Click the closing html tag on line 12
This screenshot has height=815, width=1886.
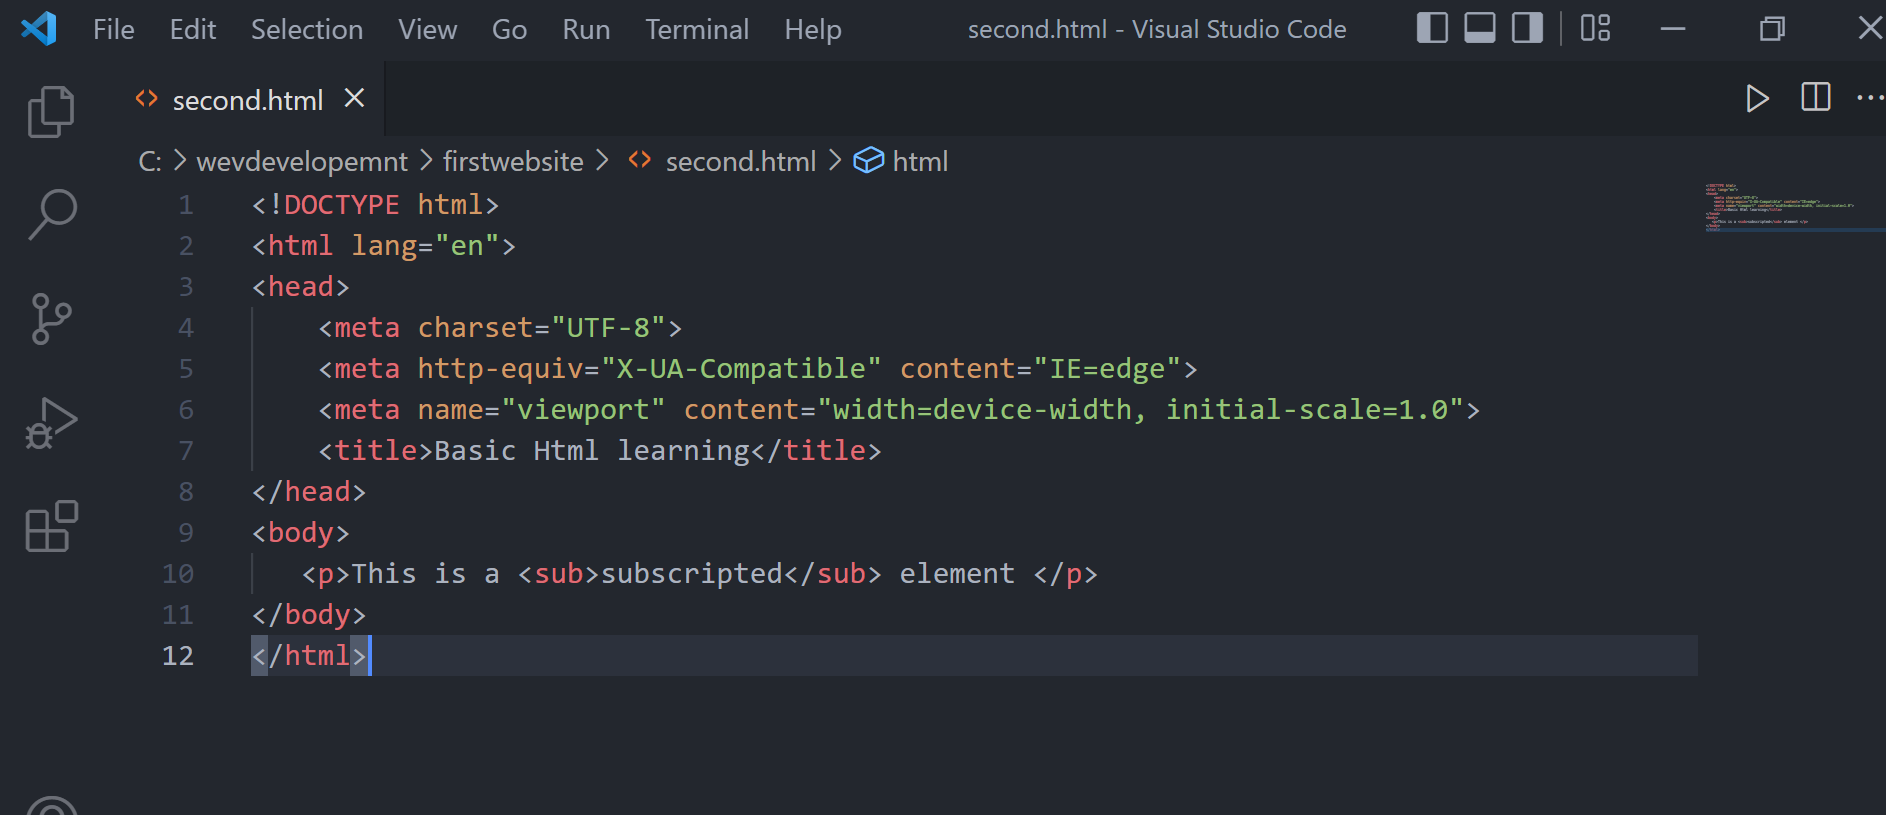coord(309,655)
